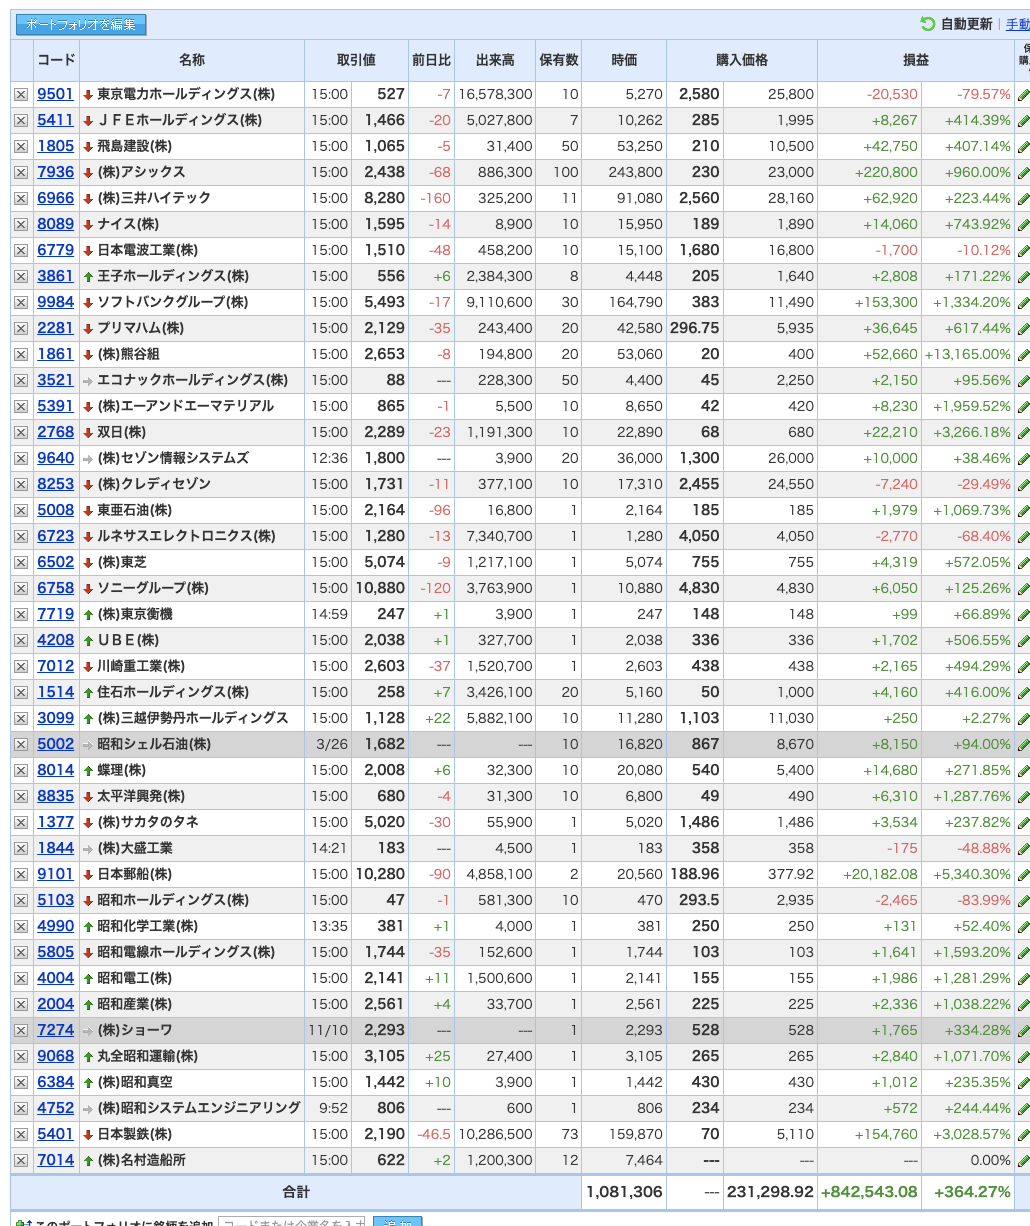Edit the 昭和真空 row with the pencil icon

1023,1083
